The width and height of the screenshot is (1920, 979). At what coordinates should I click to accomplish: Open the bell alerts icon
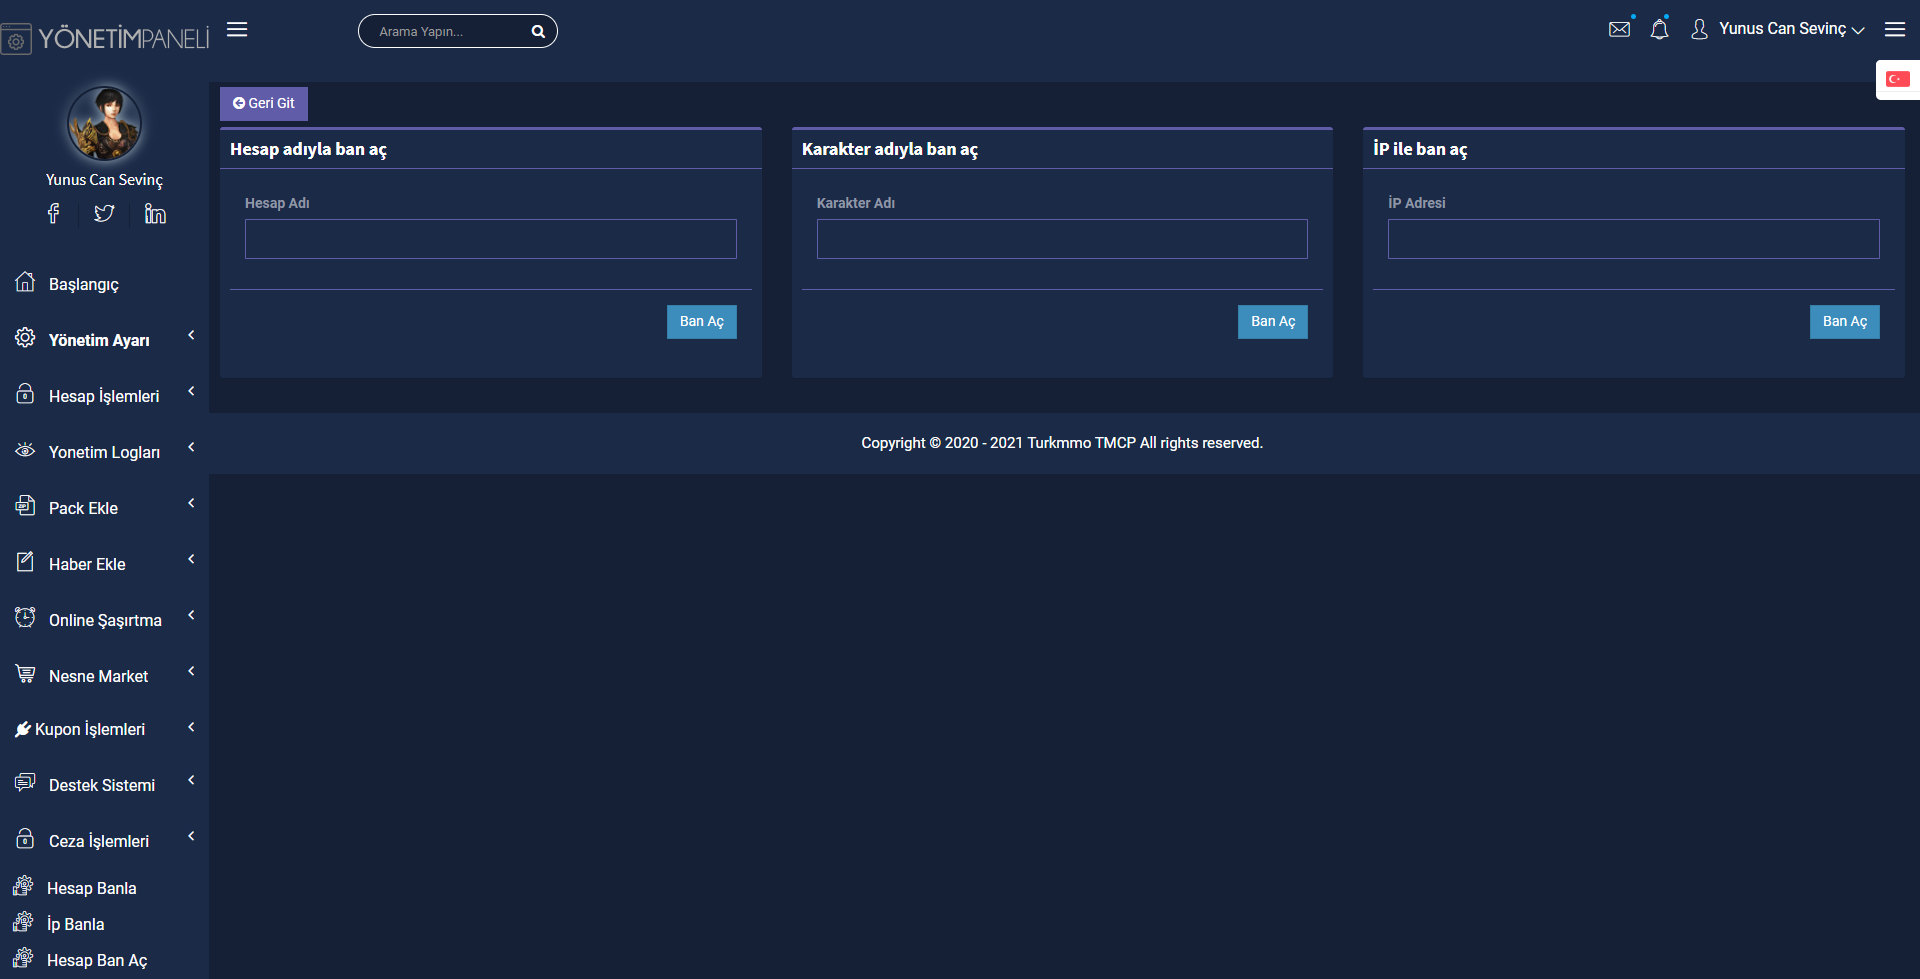click(x=1660, y=29)
